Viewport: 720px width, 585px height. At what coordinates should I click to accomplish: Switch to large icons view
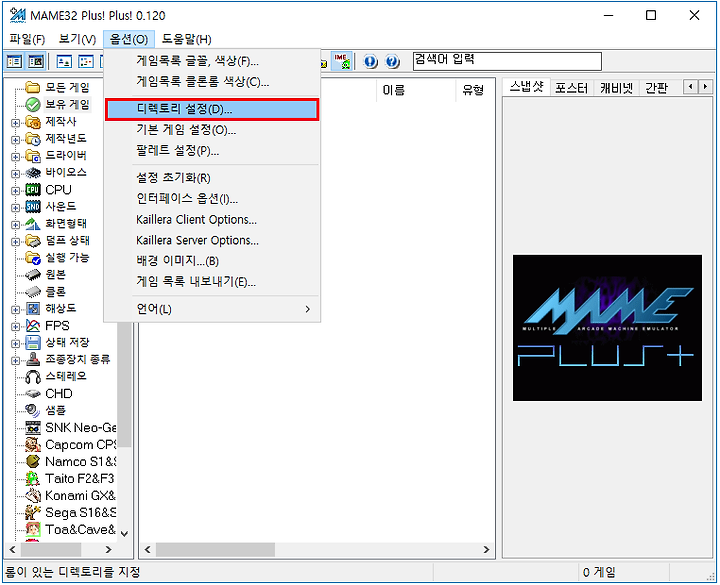[64, 61]
